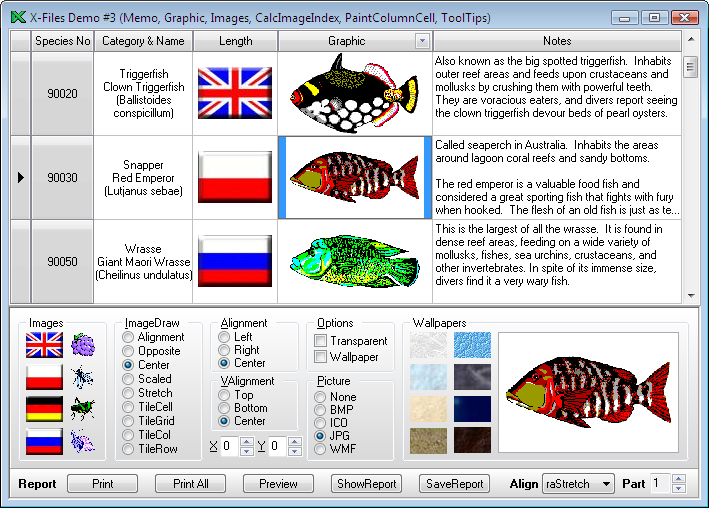Select the green grasshopper image icon
The height and width of the screenshot is (508, 709).
(x=83, y=409)
